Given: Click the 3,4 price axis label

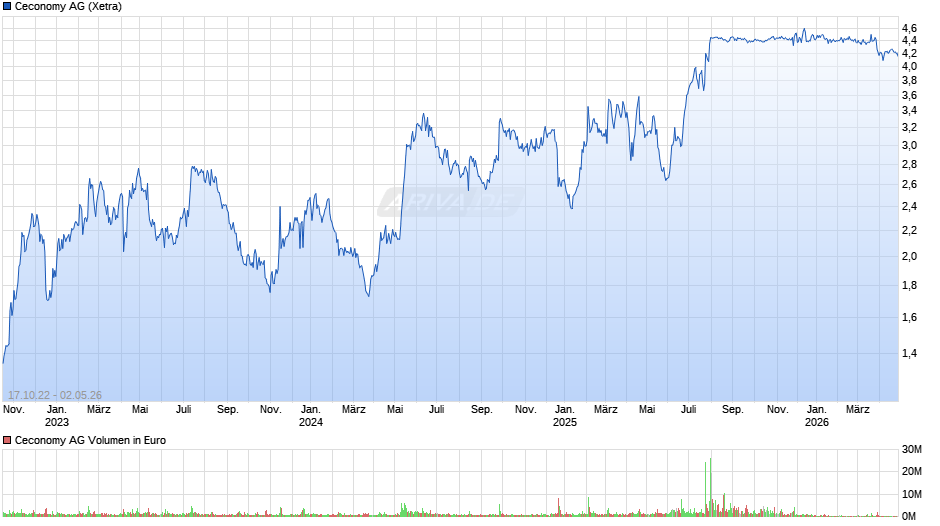Looking at the screenshot, I should [909, 110].
